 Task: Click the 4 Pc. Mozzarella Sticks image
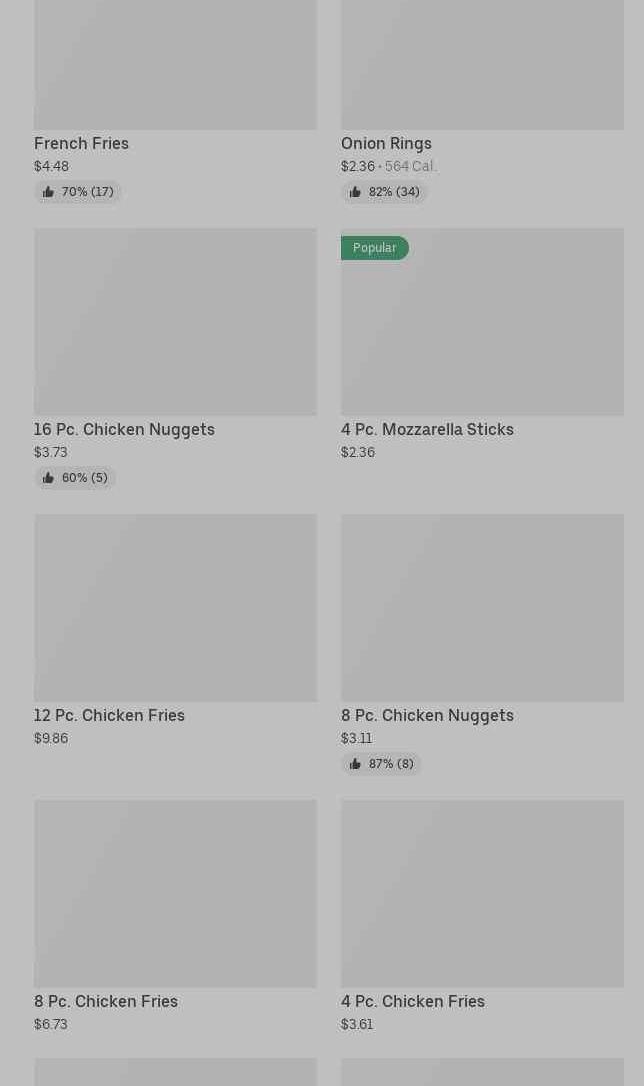coord(482,322)
